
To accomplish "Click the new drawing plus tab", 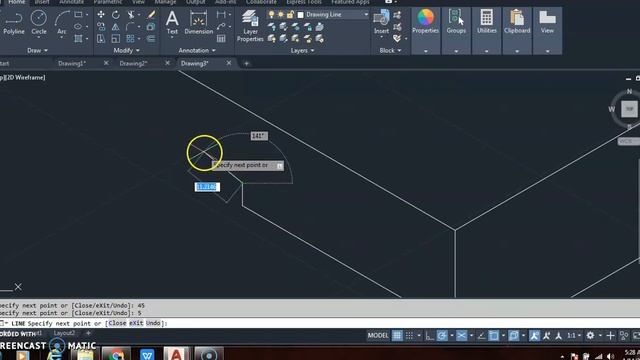I will click(246, 63).
